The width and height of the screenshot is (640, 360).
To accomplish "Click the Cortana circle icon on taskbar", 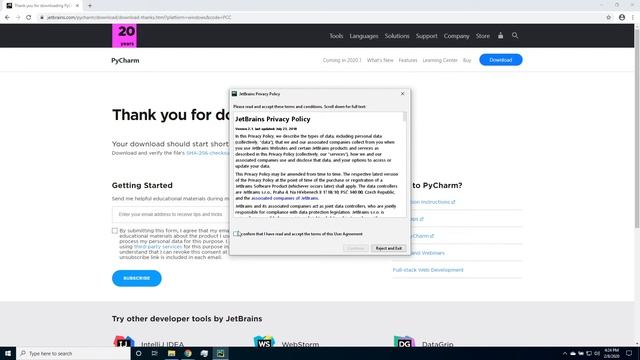I will (138, 353).
